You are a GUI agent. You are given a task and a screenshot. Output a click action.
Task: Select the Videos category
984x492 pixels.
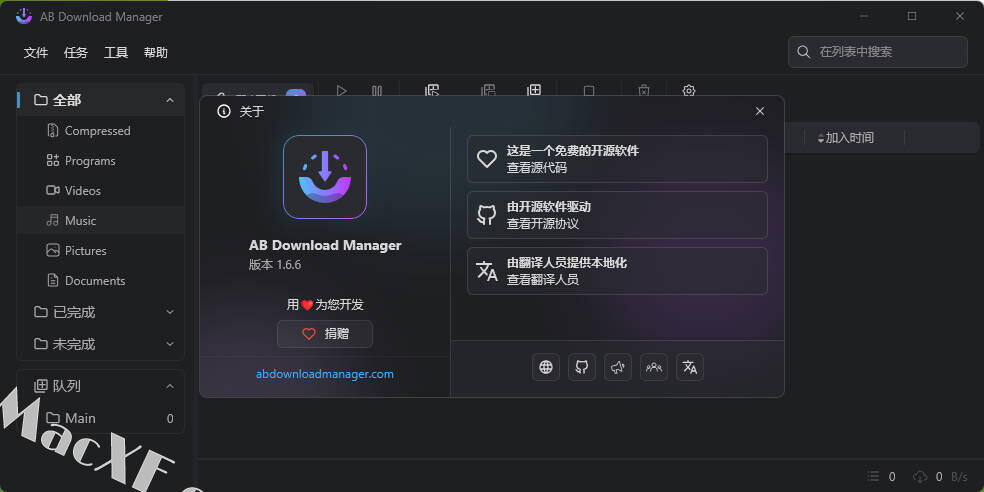coord(100,190)
